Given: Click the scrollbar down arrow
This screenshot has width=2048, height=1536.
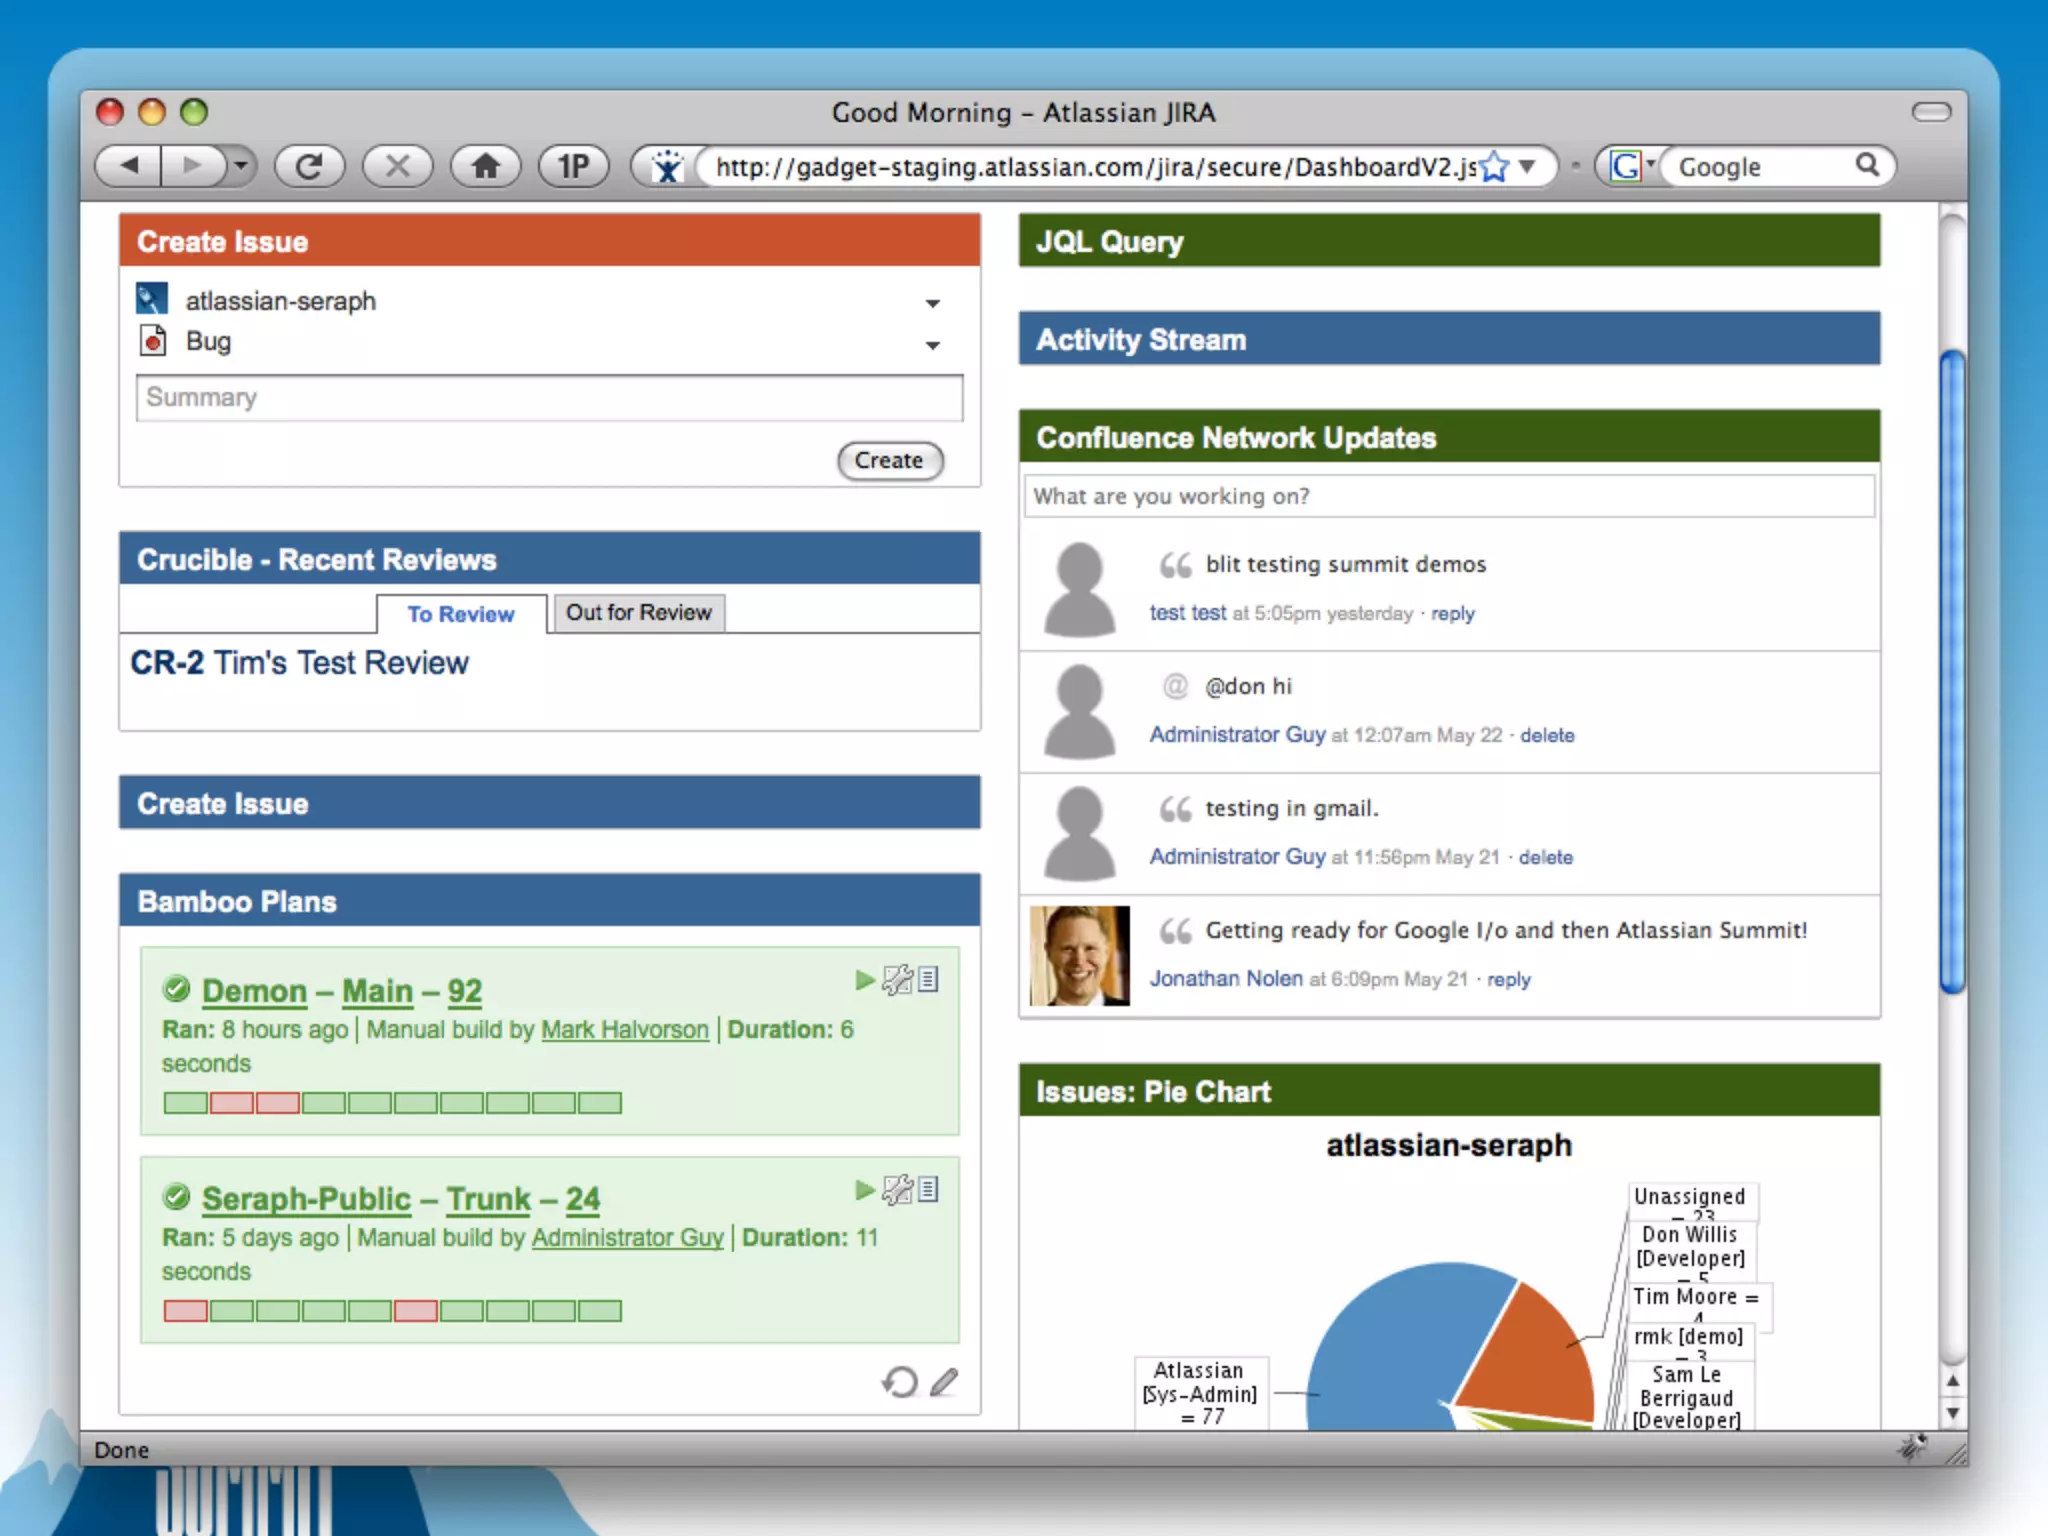Looking at the screenshot, I should coord(1952,1413).
